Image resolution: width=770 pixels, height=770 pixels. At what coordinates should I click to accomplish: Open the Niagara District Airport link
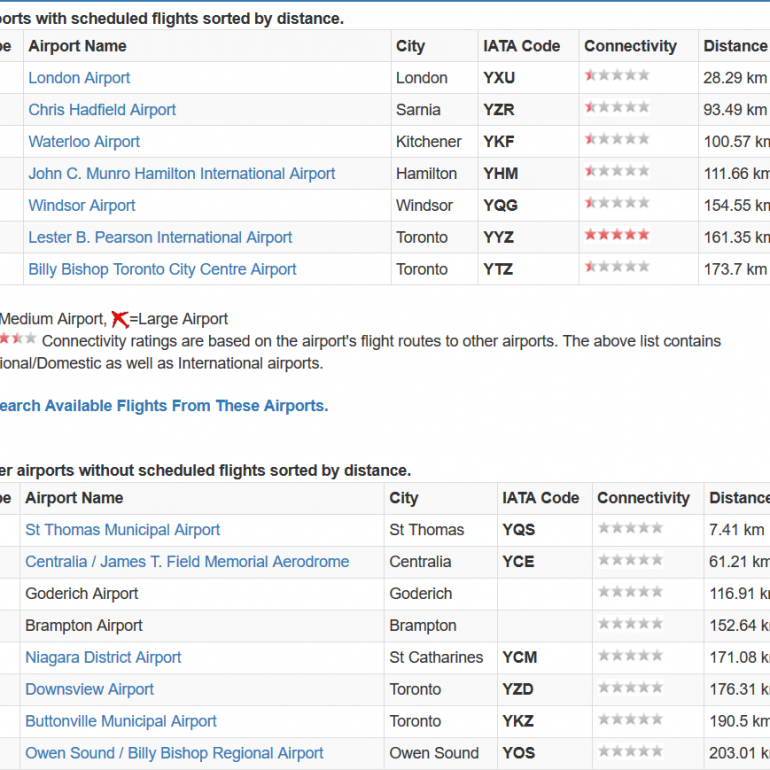point(103,658)
